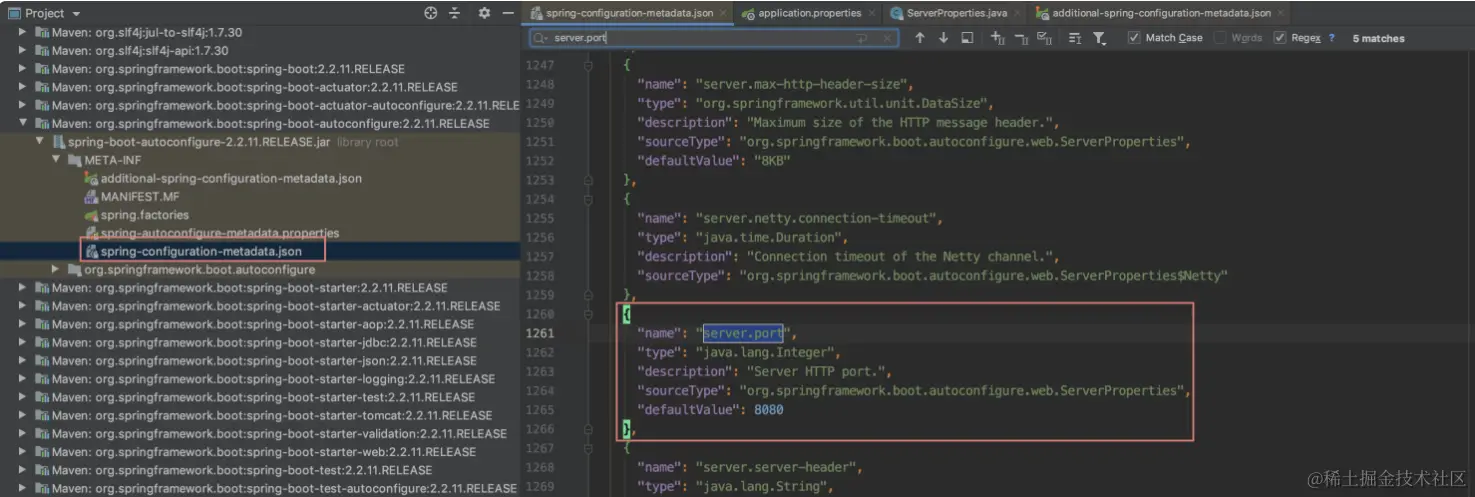
Task: Click the locate/select opened file target icon
Action: 430,13
